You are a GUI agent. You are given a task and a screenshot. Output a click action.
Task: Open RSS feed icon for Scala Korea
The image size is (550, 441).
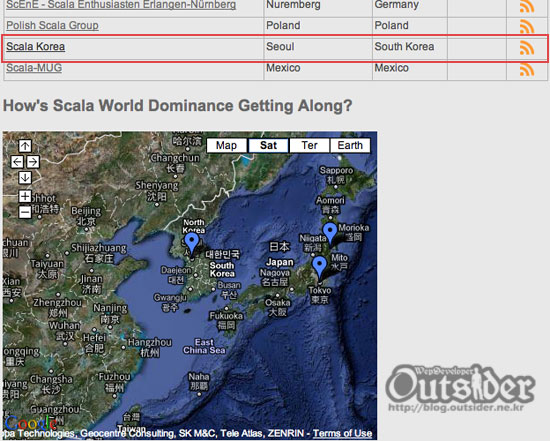coord(527,48)
